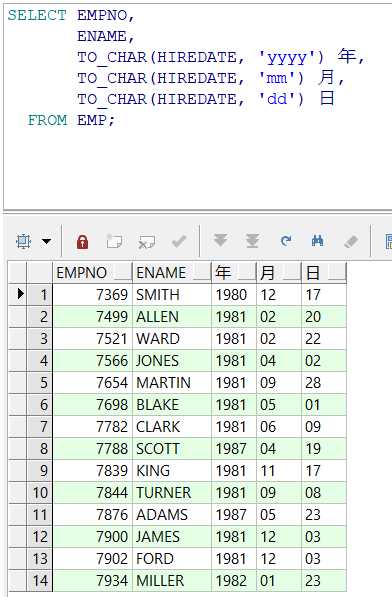Click EMPNO cell 7521
This screenshot has height=597, width=392.
[x=92, y=339]
